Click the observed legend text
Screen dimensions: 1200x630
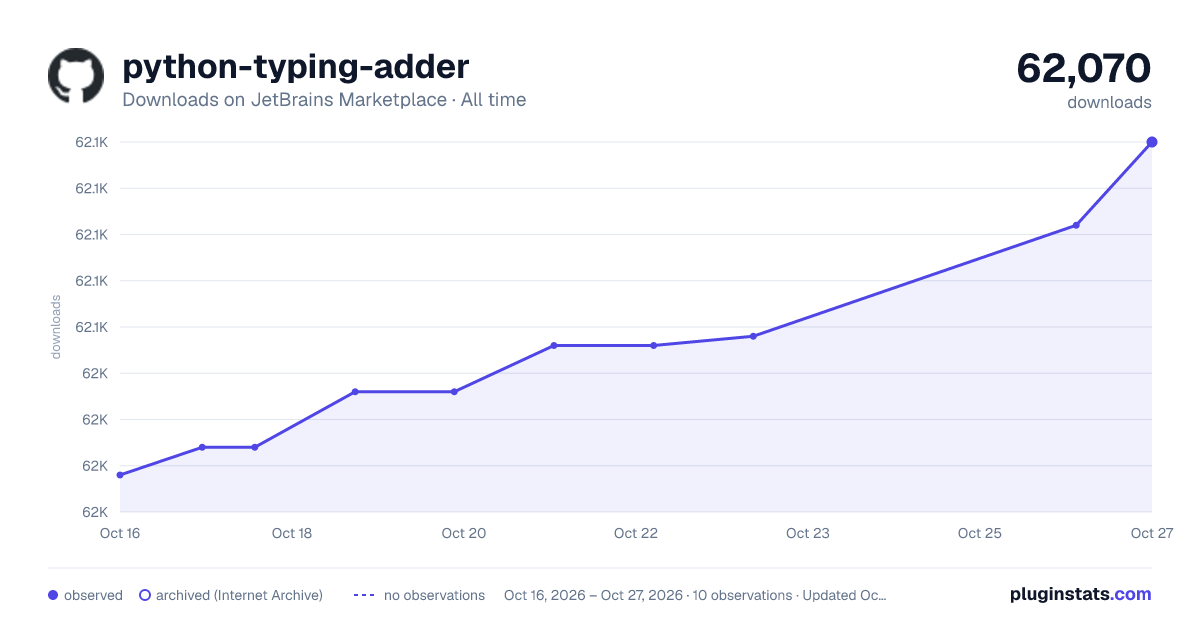coord(93,595)
